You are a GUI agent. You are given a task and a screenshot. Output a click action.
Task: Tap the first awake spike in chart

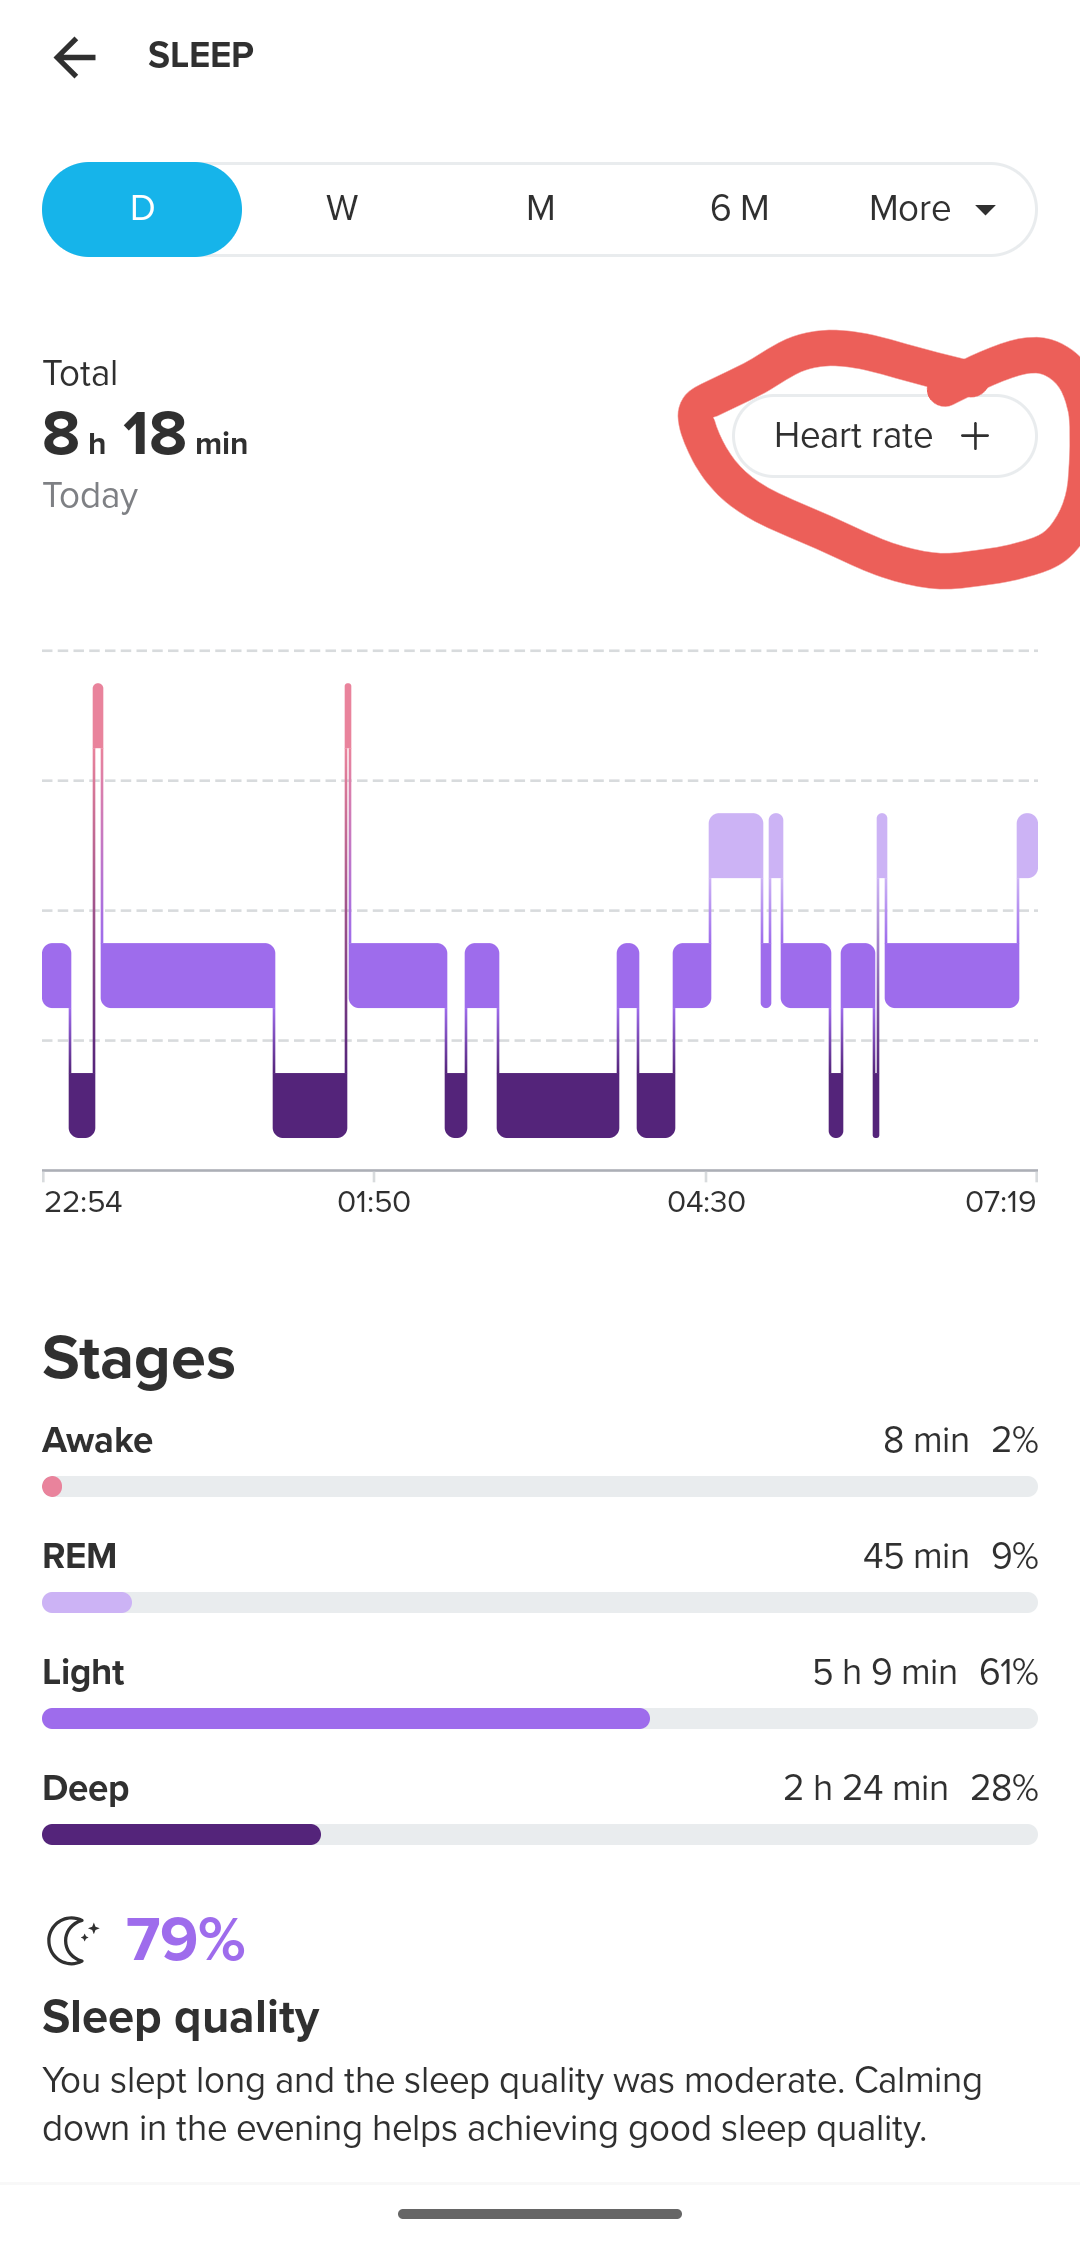[98, 715]
